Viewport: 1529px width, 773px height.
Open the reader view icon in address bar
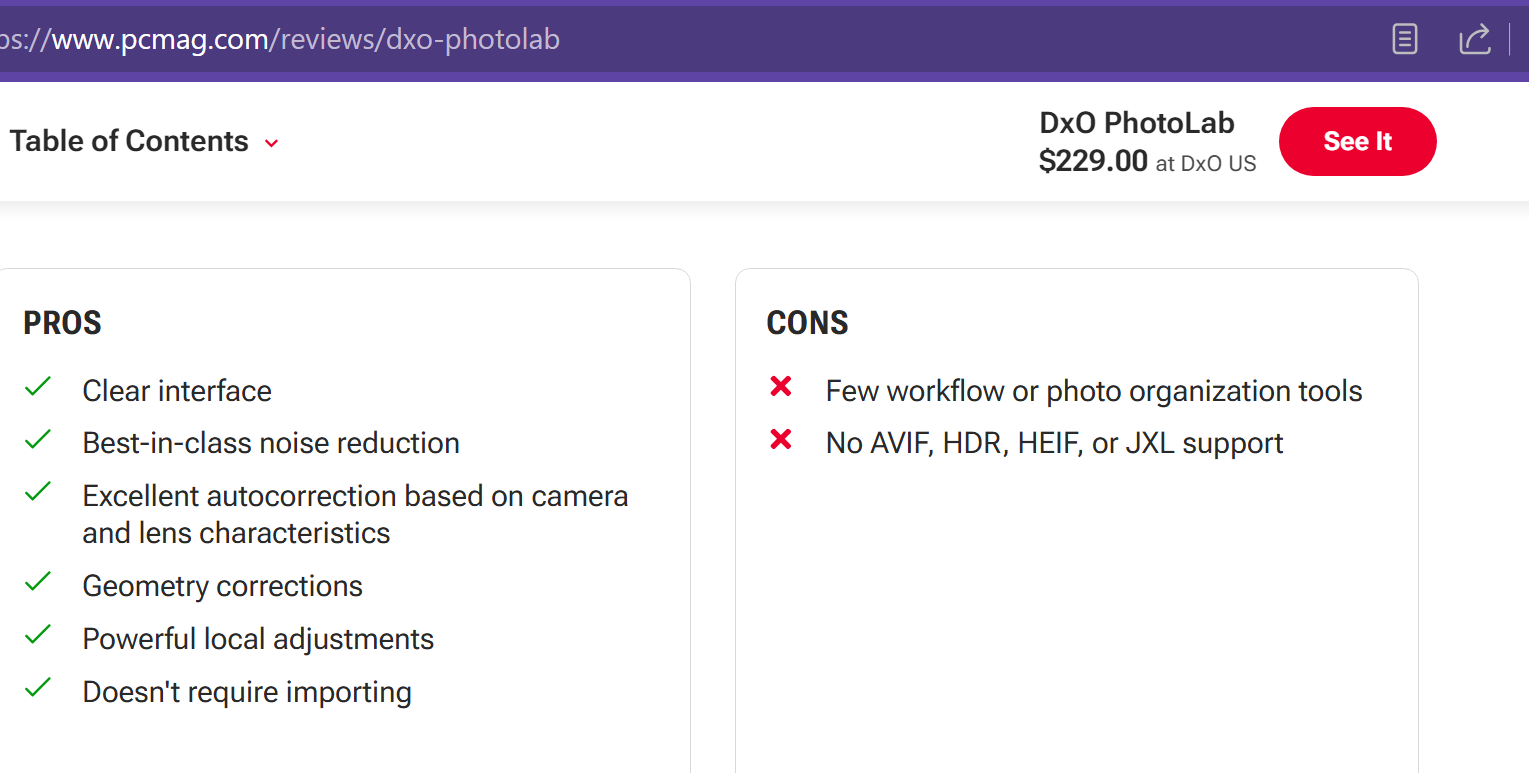tap(1405, 39)
